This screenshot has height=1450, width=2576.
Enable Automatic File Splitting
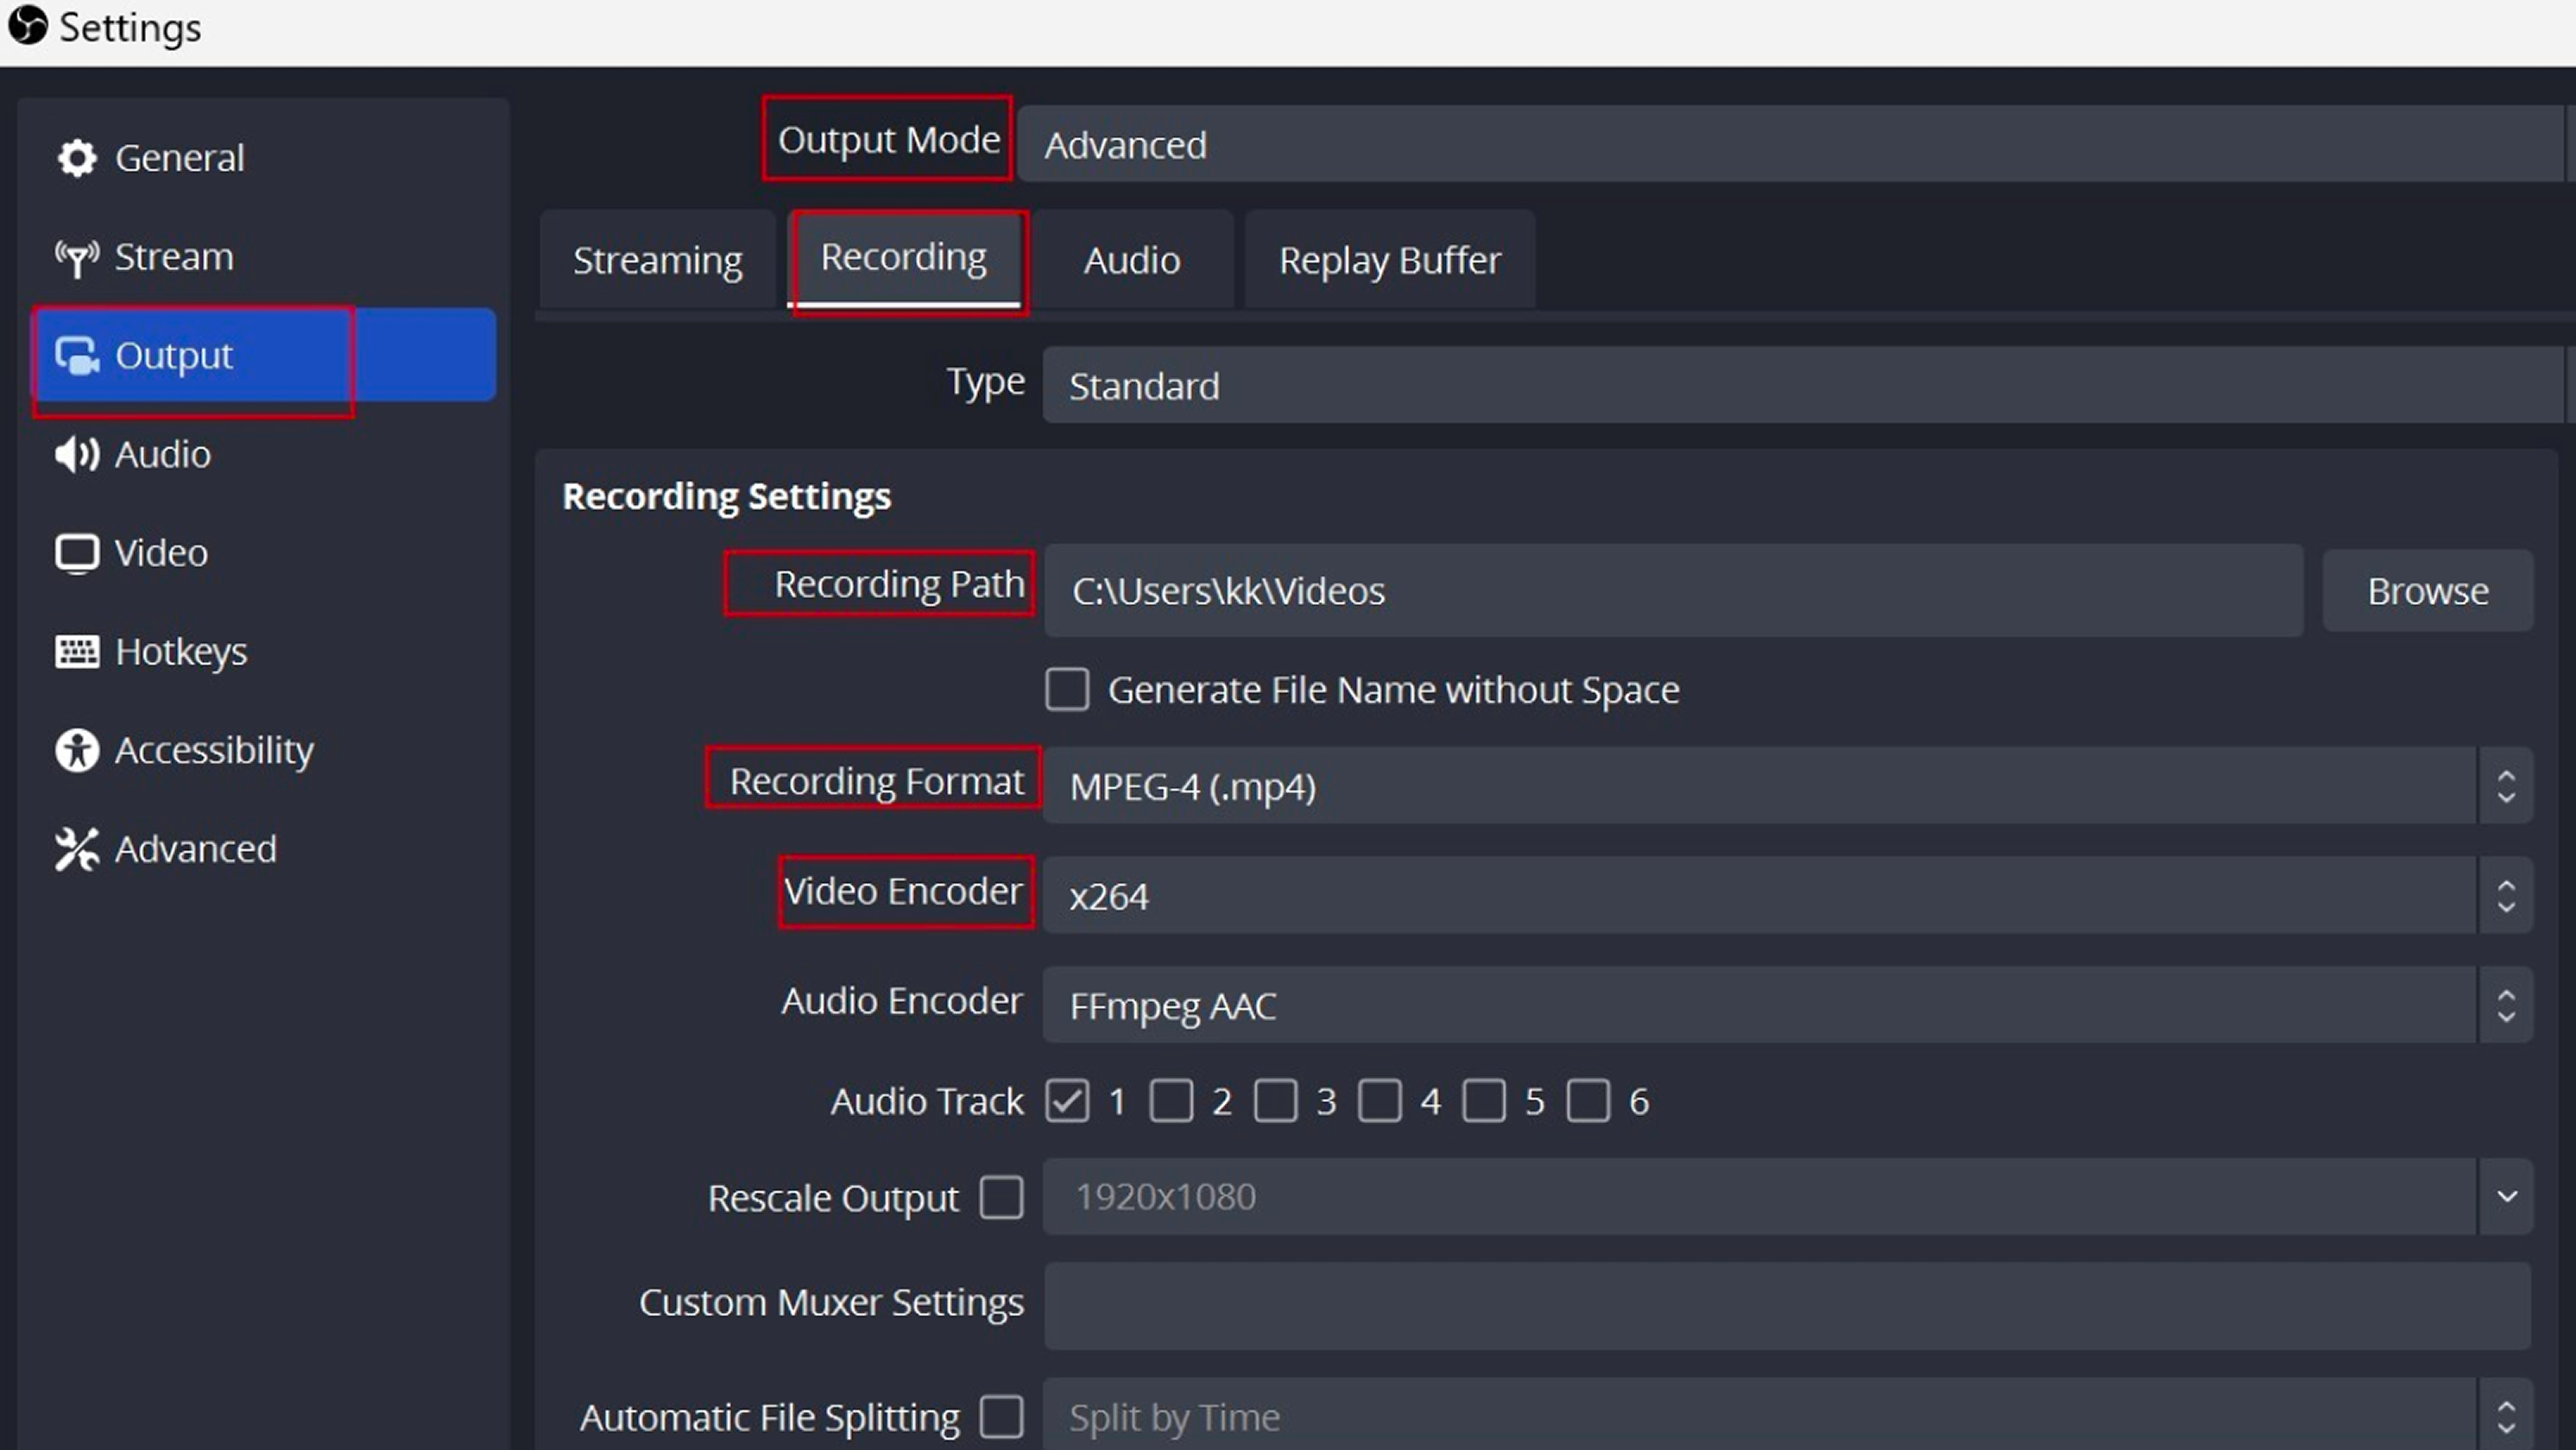click(1003, 1416)
